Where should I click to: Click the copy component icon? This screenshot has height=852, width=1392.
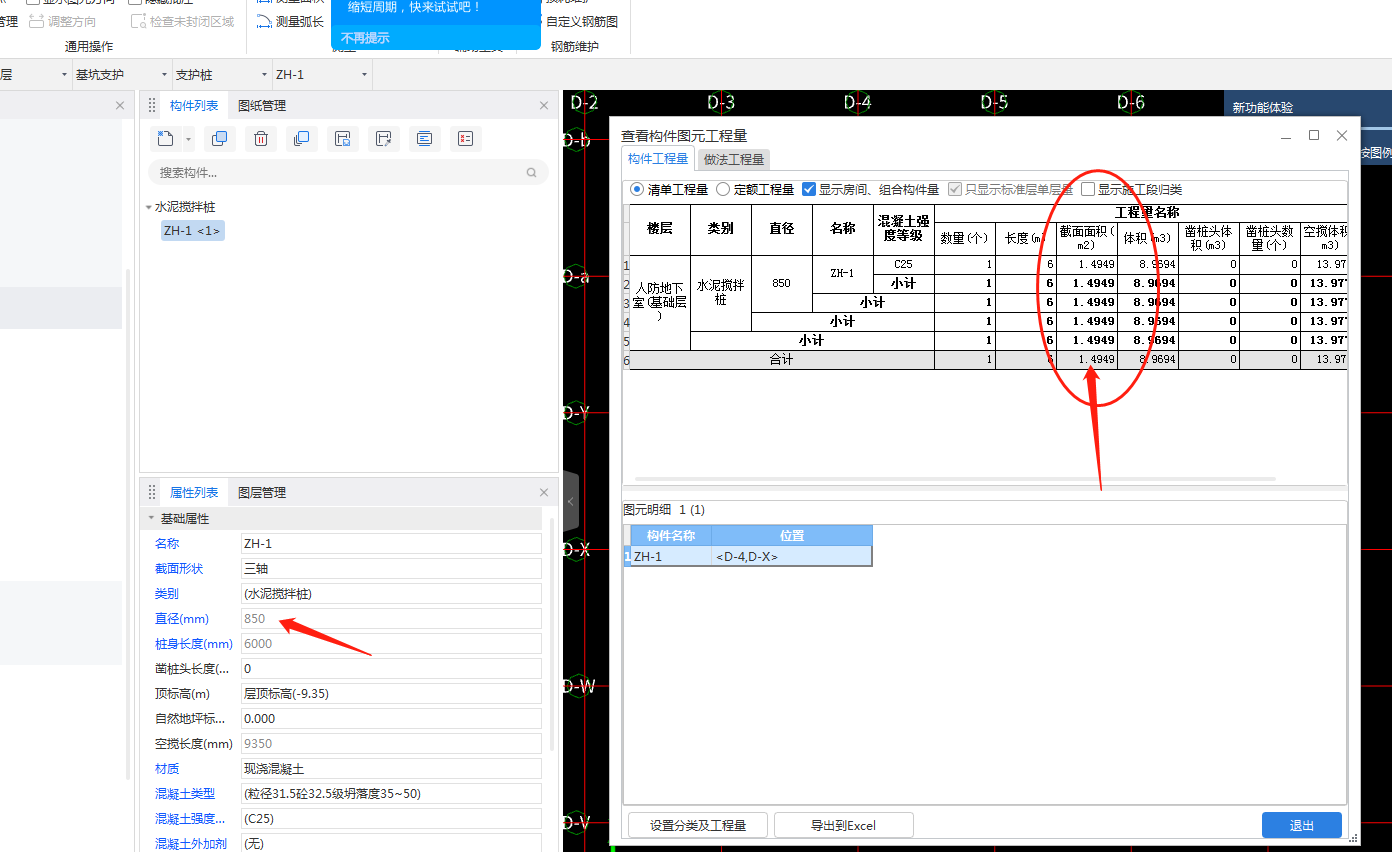[x=220, y=139]
